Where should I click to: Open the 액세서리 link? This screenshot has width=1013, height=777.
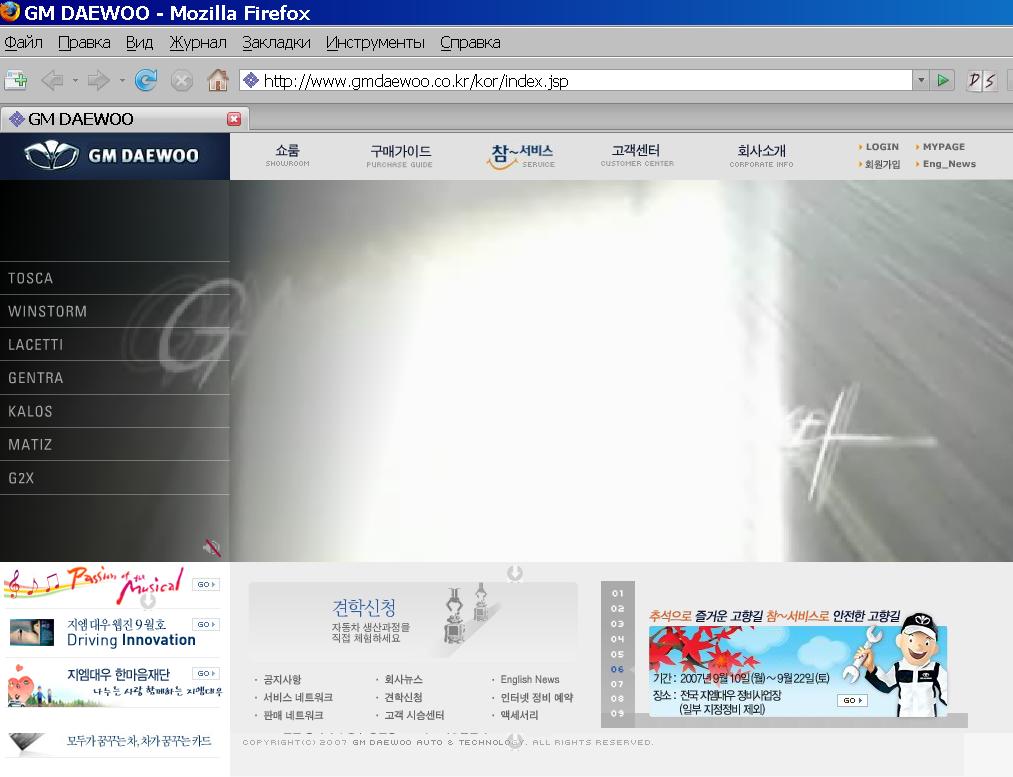coord(519,716)
